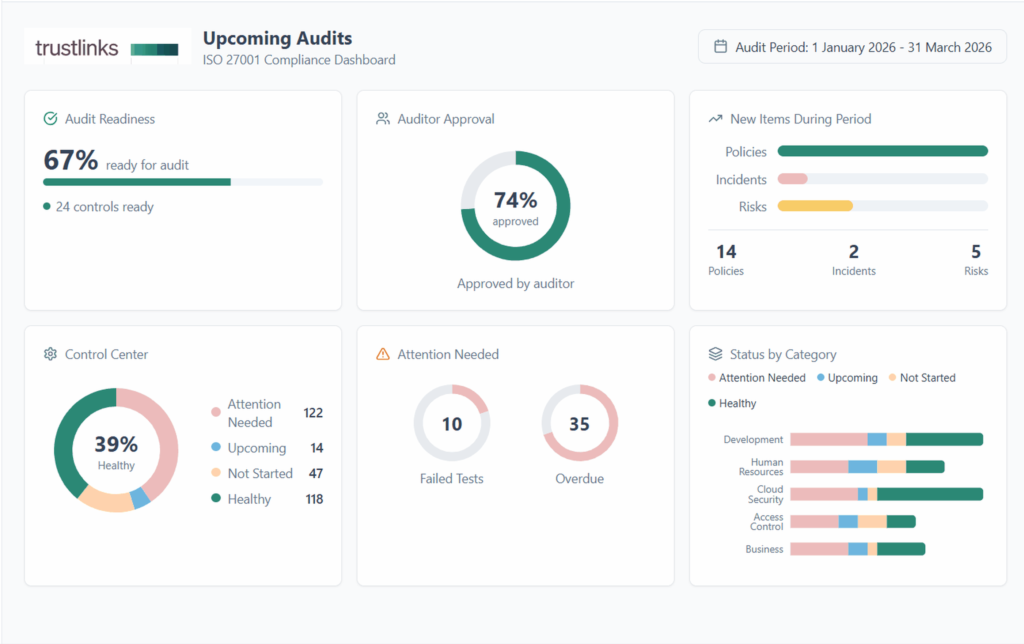Click the Audit Readiness progress bar

182,183
